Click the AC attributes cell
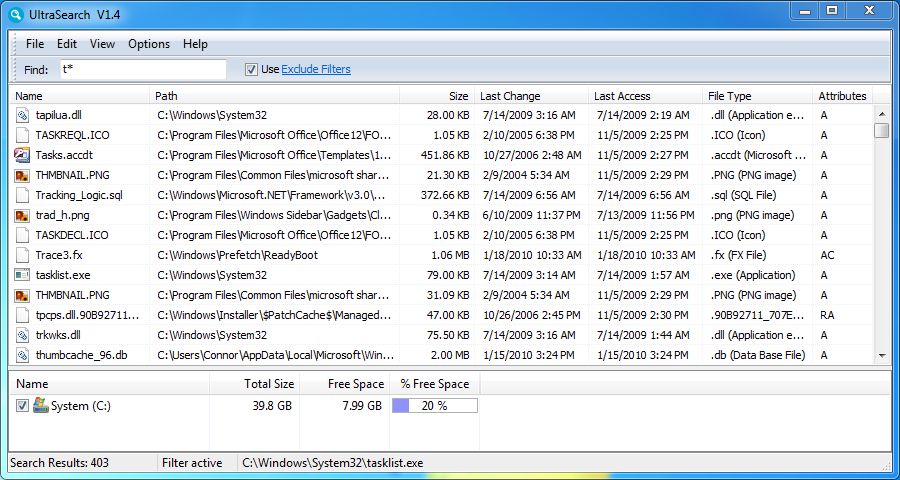 tap(827, 255)
